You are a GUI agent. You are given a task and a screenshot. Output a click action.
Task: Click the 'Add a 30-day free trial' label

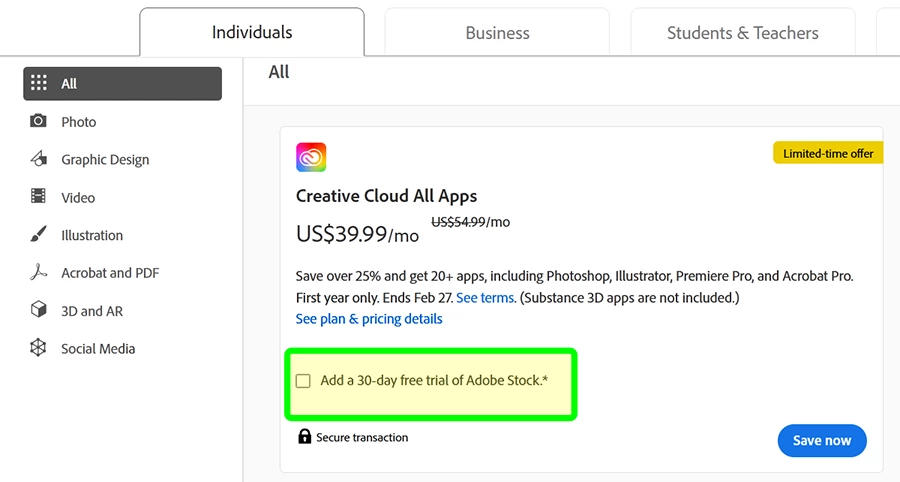coord(434,380)
